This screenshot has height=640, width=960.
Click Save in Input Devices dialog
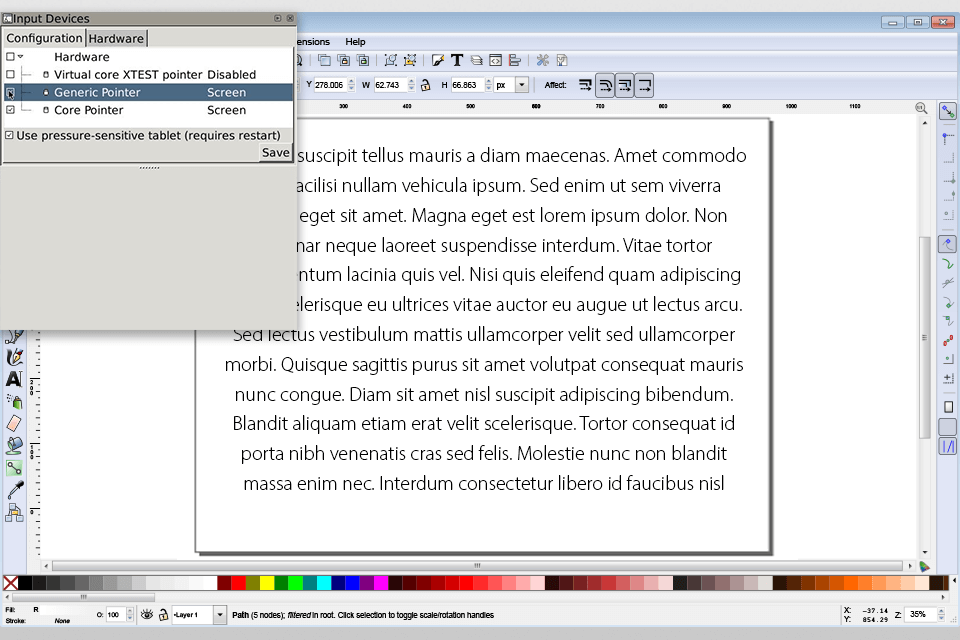pyautogui.click(x=276, y=152)
